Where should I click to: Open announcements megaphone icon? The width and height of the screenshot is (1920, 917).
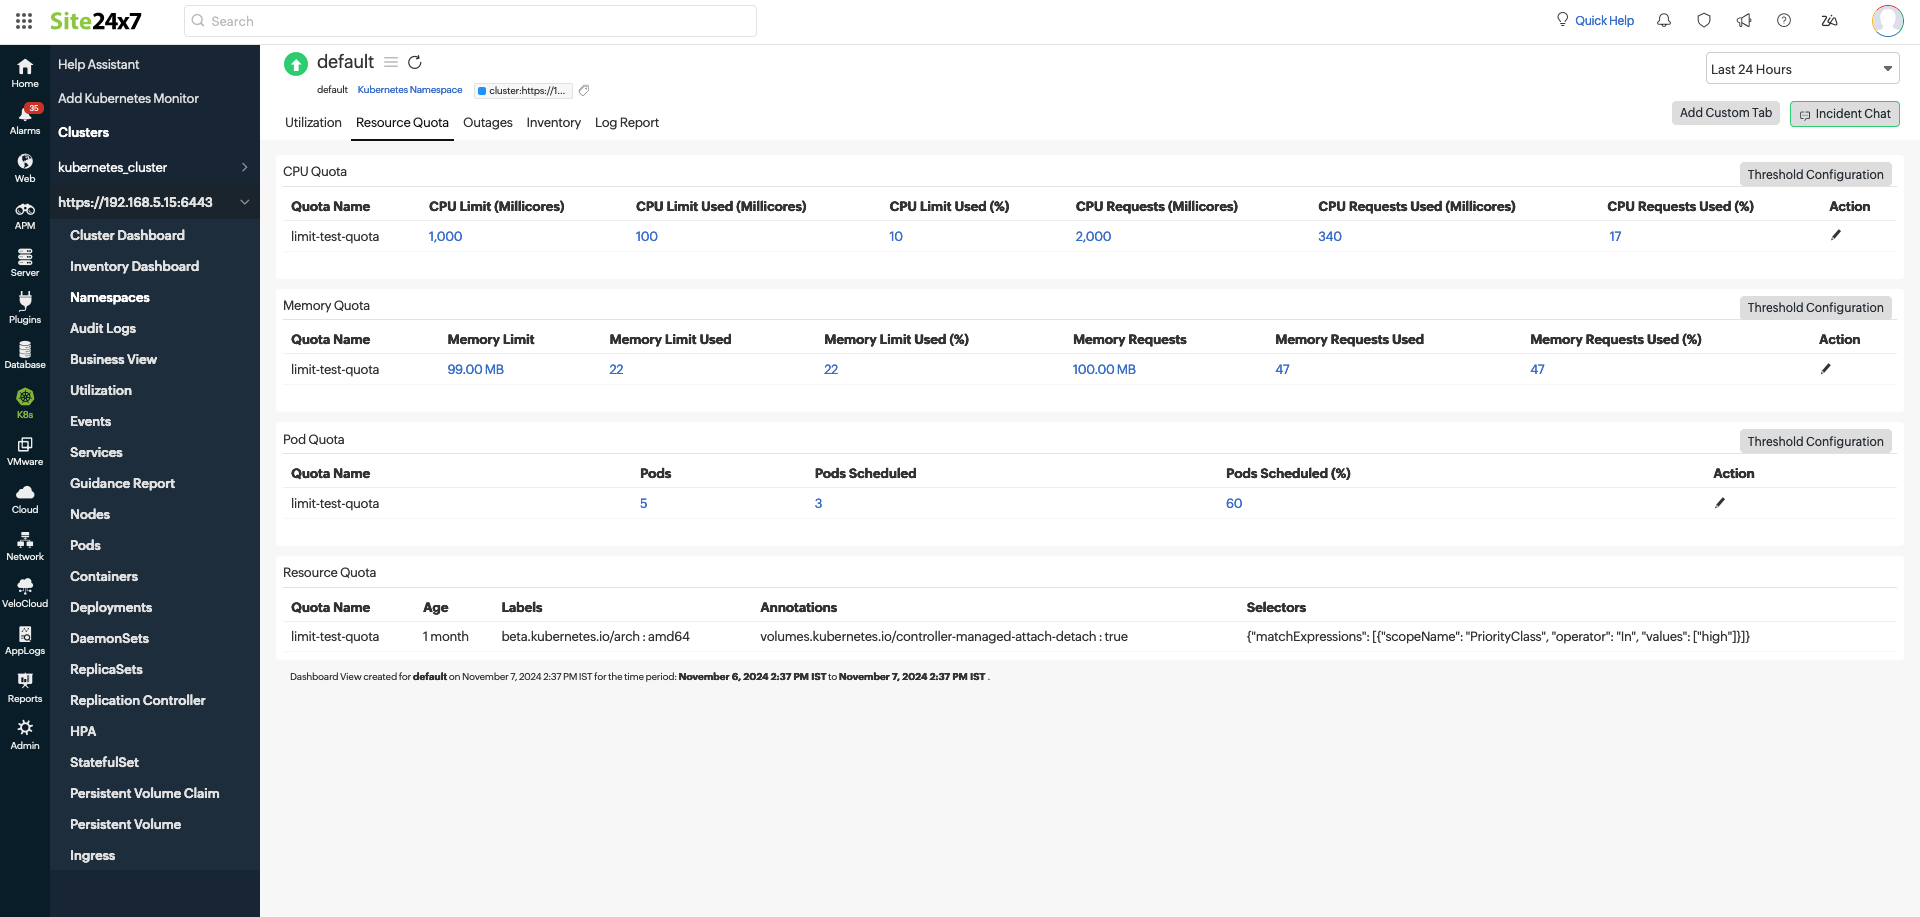1744,20
